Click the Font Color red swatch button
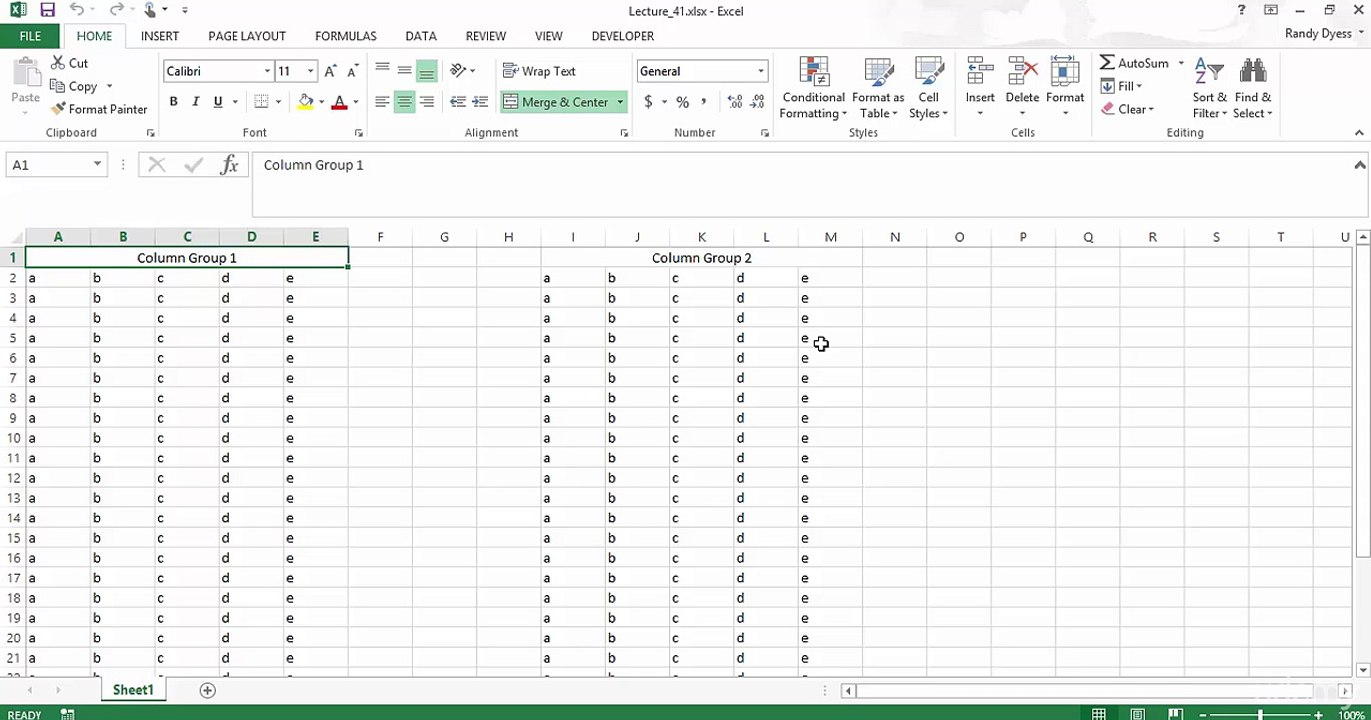The image size is (1371, 720). (339, 102)
